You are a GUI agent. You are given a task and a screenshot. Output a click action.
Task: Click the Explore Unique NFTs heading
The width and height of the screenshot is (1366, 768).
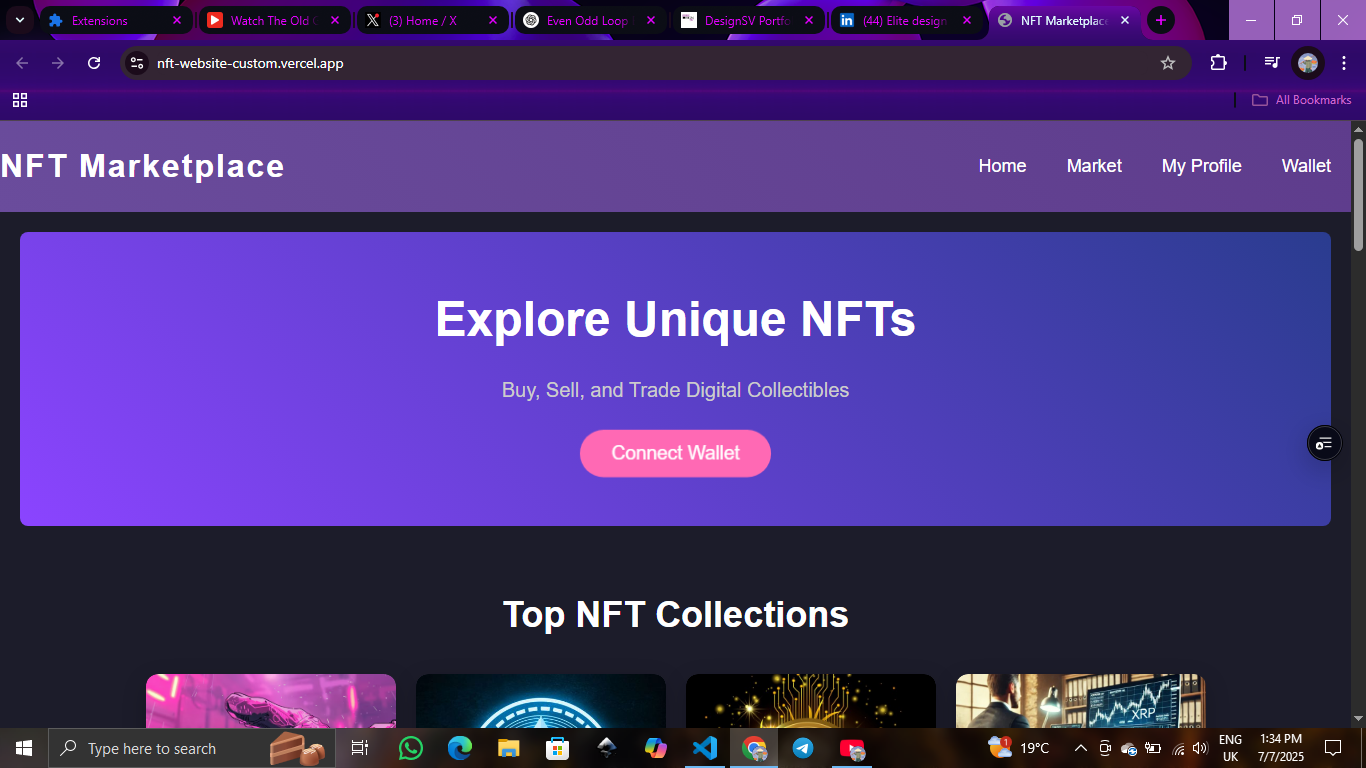675,319
